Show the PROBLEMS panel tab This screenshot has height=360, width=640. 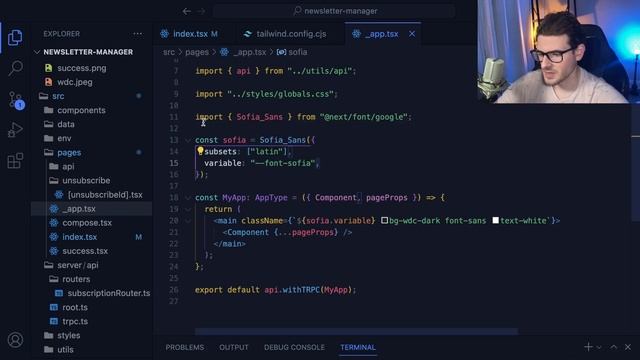tap(185, 347)
